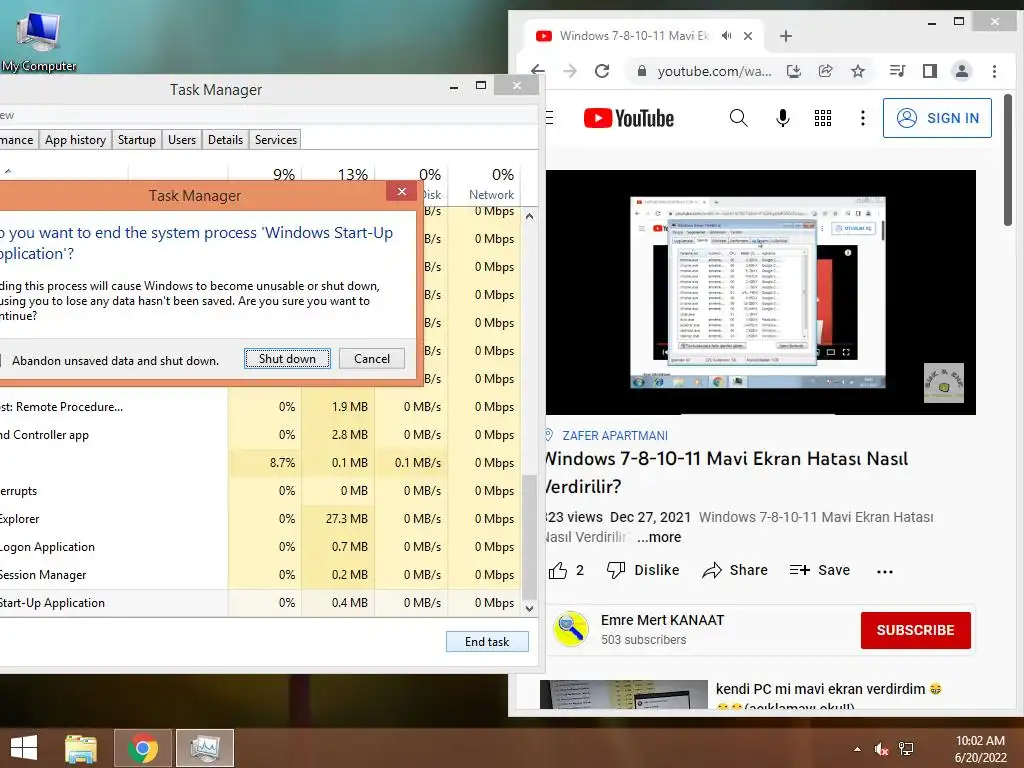Open the Chrome three-dot menu

(x=994, y=71)
